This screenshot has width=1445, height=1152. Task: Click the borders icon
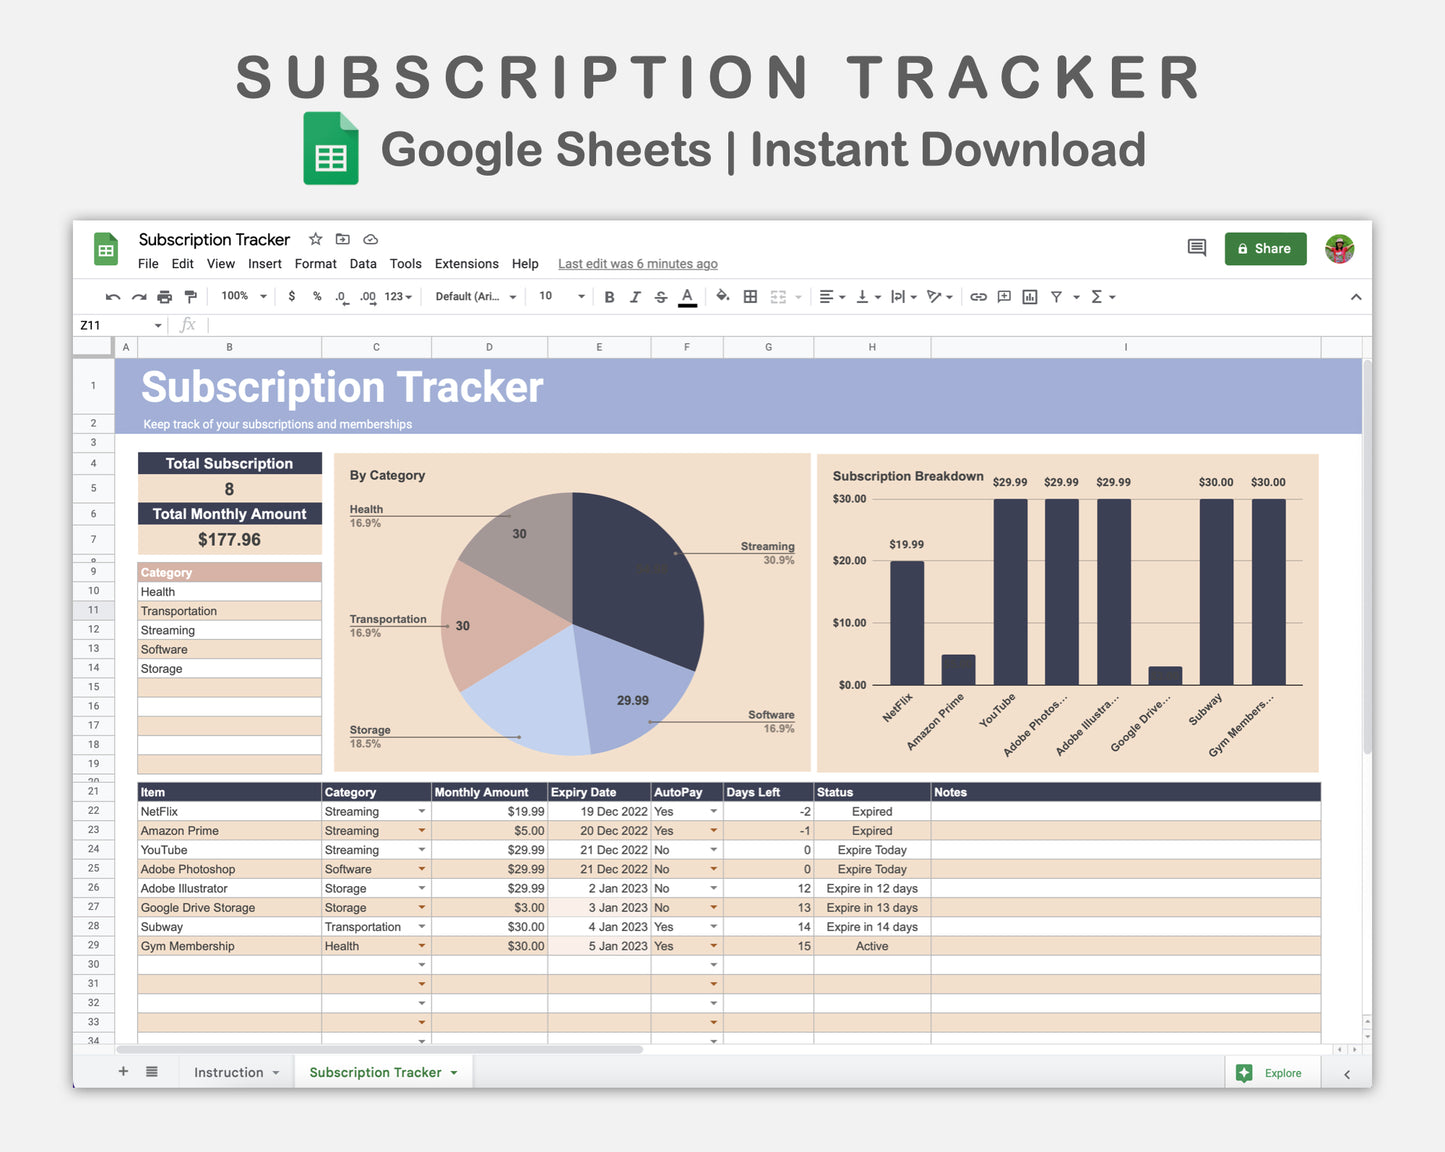(x=750, y=297)
